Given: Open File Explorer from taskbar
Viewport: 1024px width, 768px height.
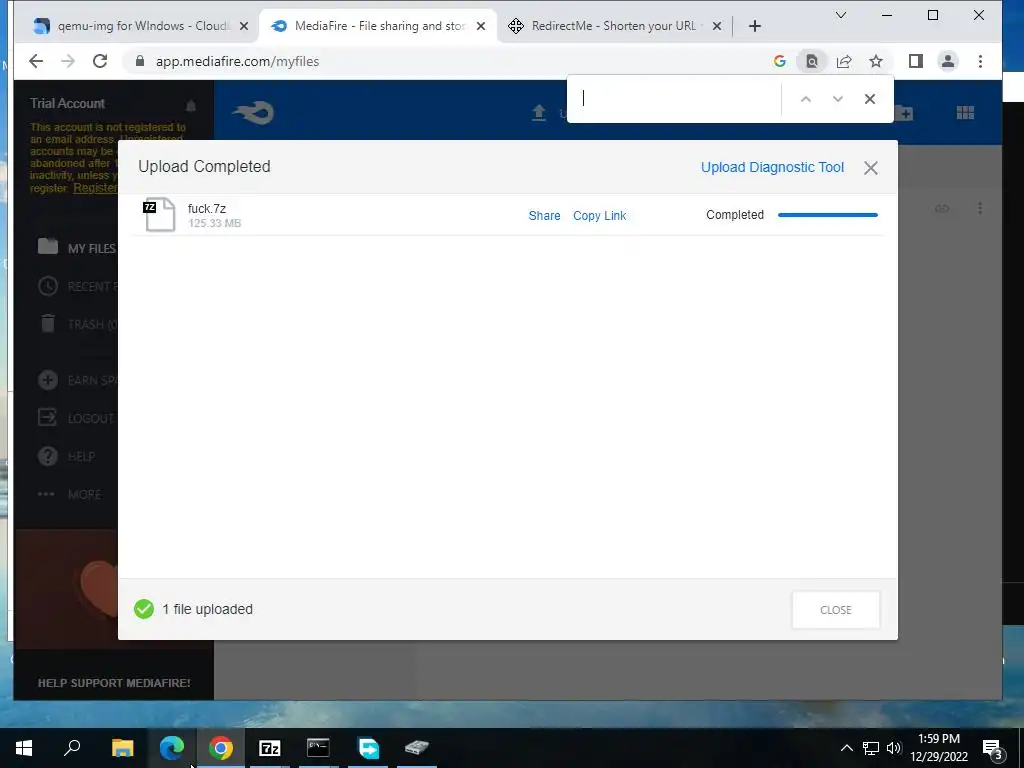Looking at the screenshot, I should [x=122, y=748].
